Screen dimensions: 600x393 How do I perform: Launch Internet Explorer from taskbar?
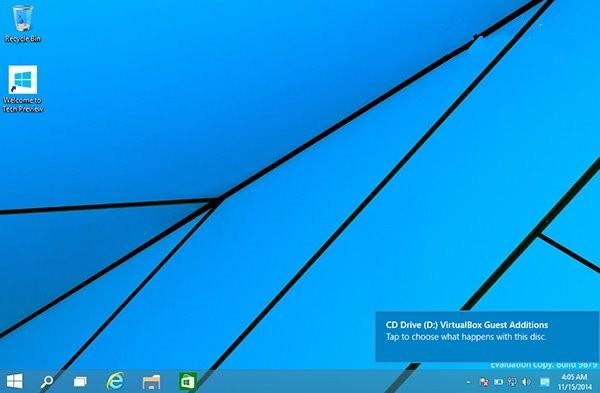tap(115, 381)
